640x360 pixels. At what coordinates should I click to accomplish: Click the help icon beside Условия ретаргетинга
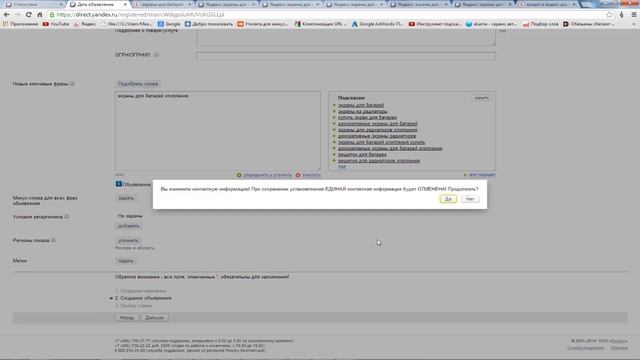[x=67, y=217]
